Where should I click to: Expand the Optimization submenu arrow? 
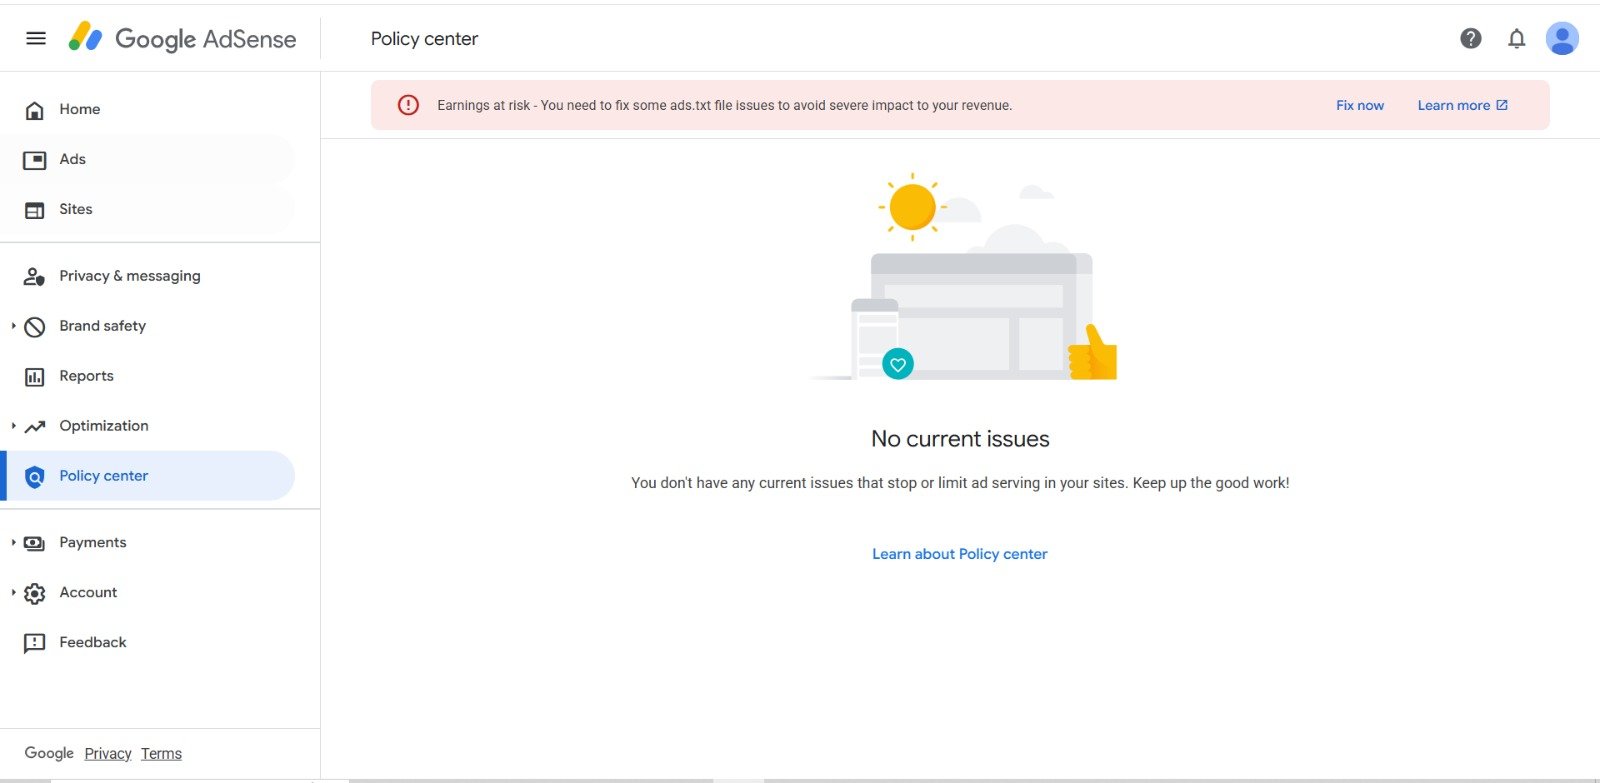(13, 426)
